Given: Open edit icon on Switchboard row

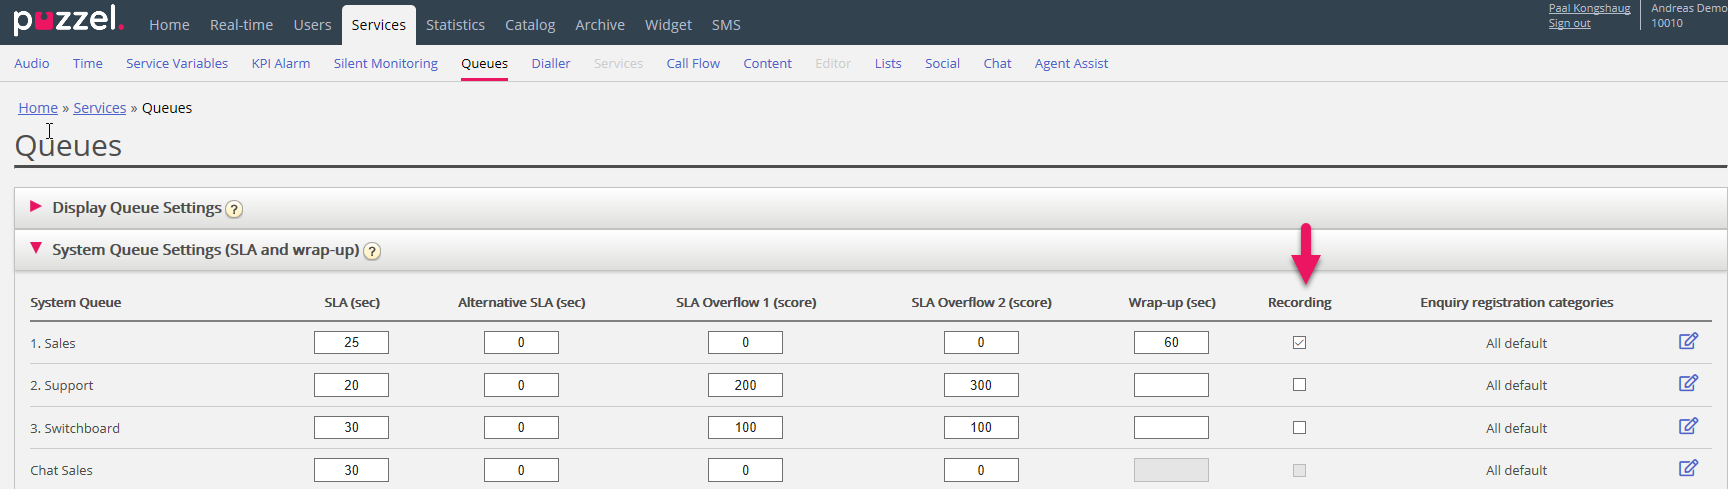Looking at the screenshot, I should tap(1688, 427).
